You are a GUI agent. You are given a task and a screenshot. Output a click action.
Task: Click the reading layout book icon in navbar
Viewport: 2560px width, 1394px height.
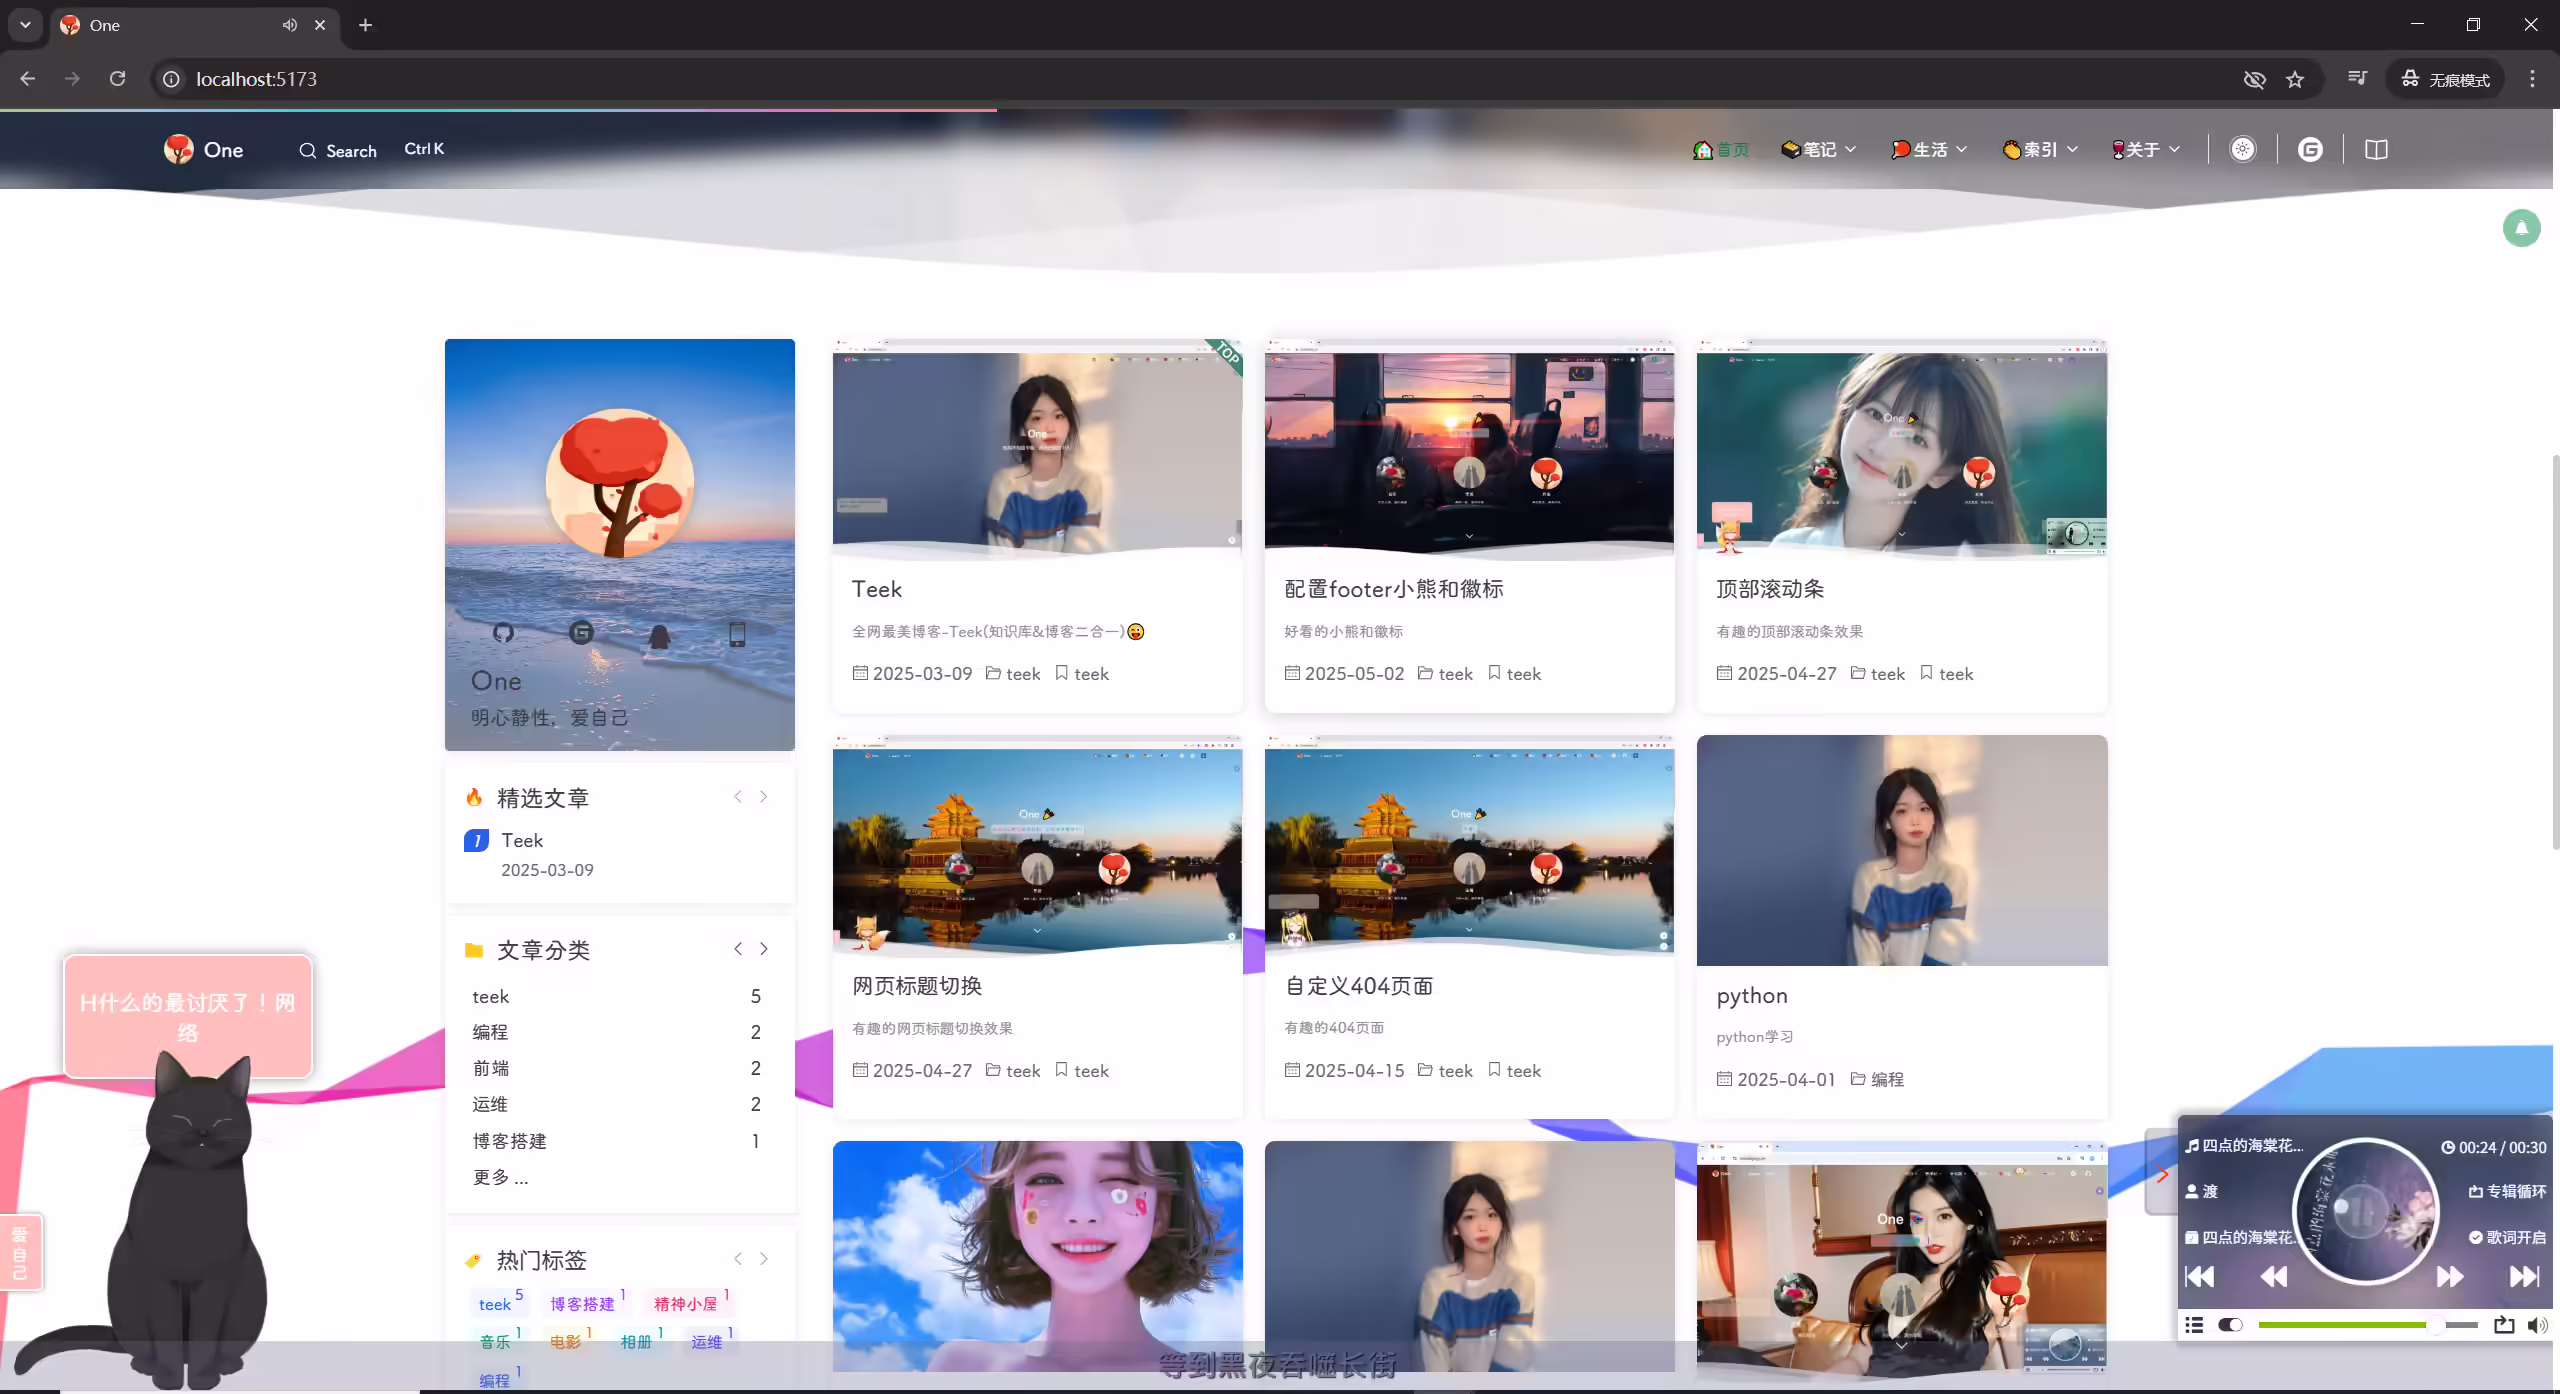tap(2377, 150)
